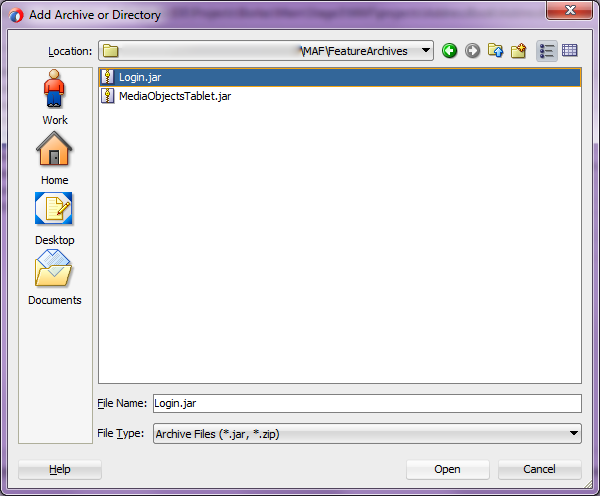Click the Open button

(x=447, y=469)
